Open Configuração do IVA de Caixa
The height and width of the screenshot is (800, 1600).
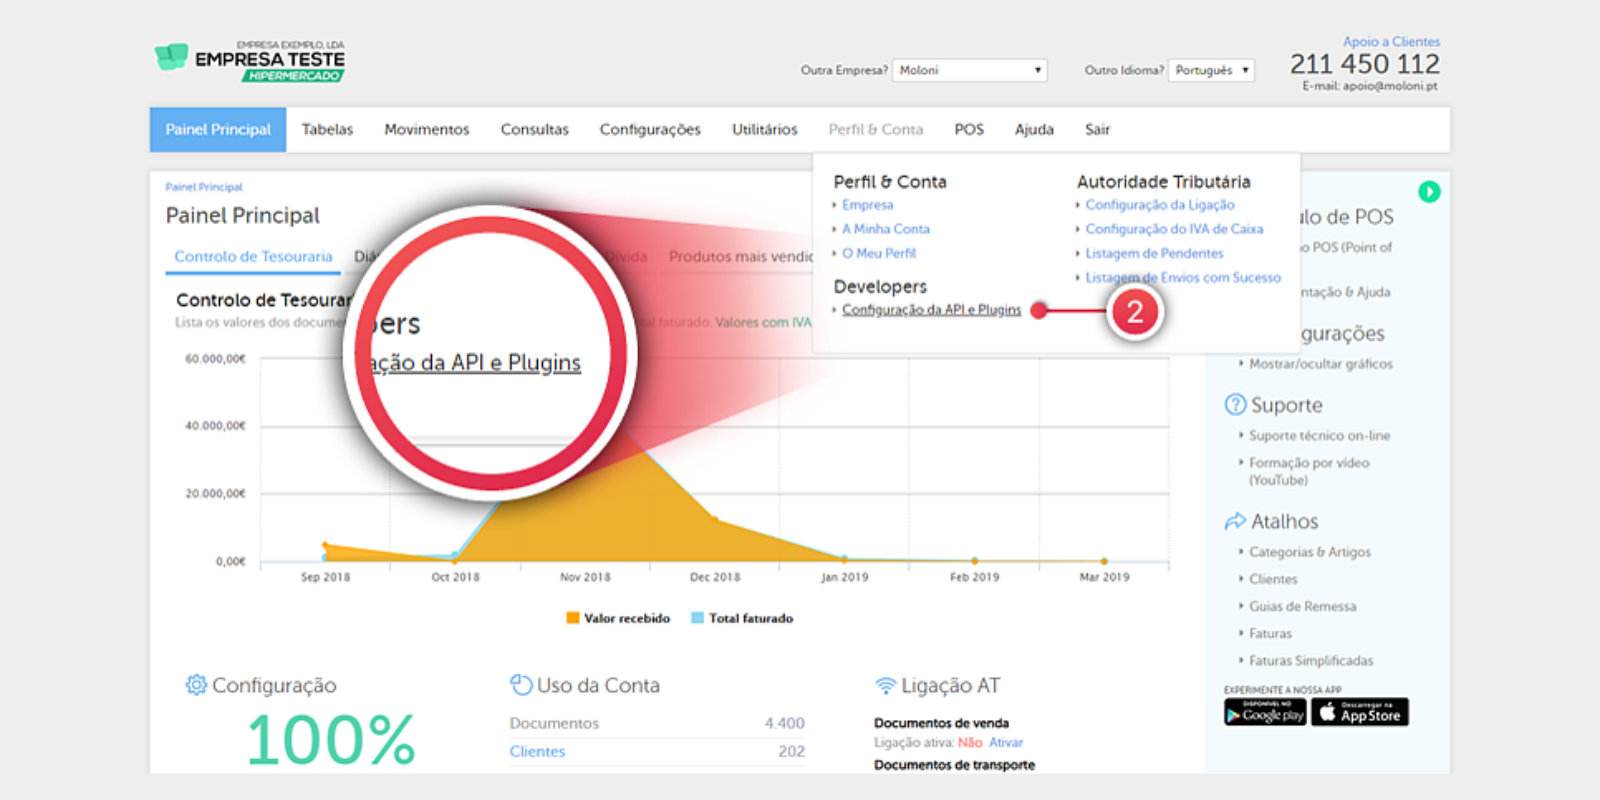[x=1174, y=229]
